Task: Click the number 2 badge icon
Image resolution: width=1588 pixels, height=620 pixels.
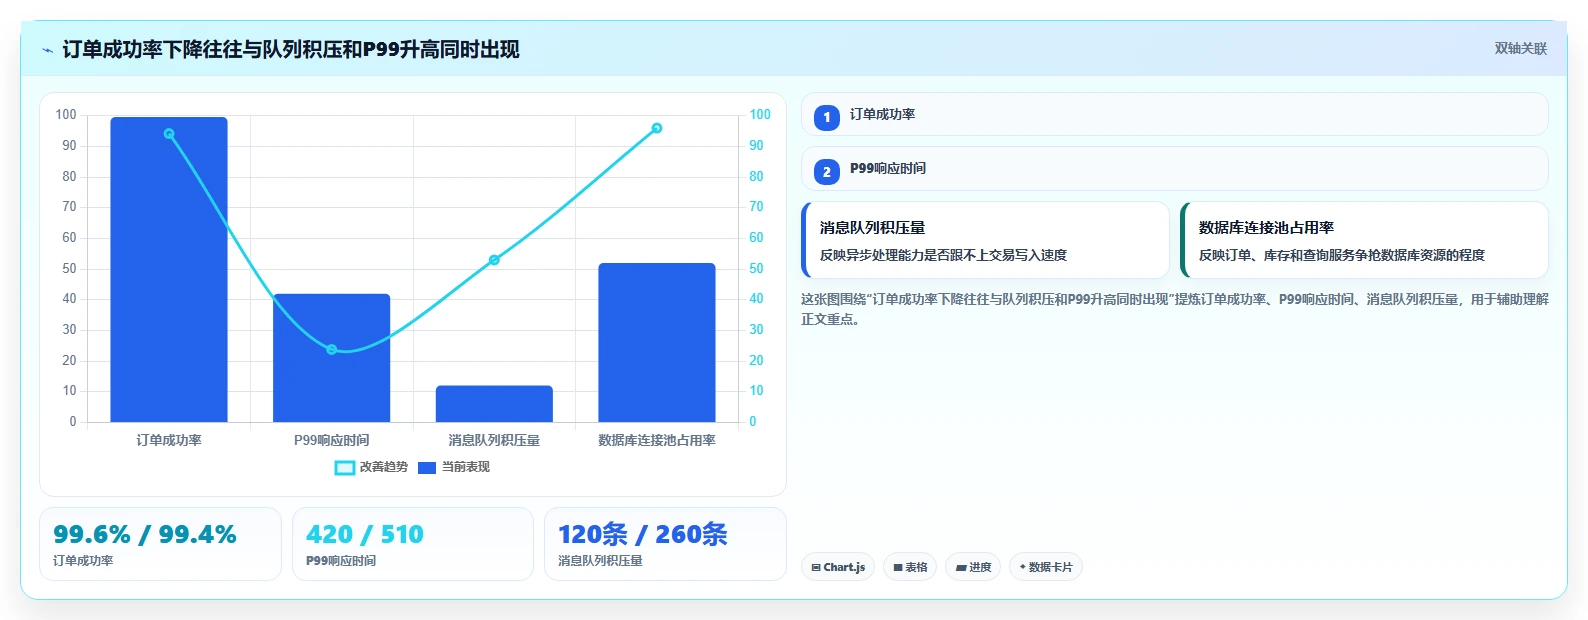Action: [x=826, y=172]
